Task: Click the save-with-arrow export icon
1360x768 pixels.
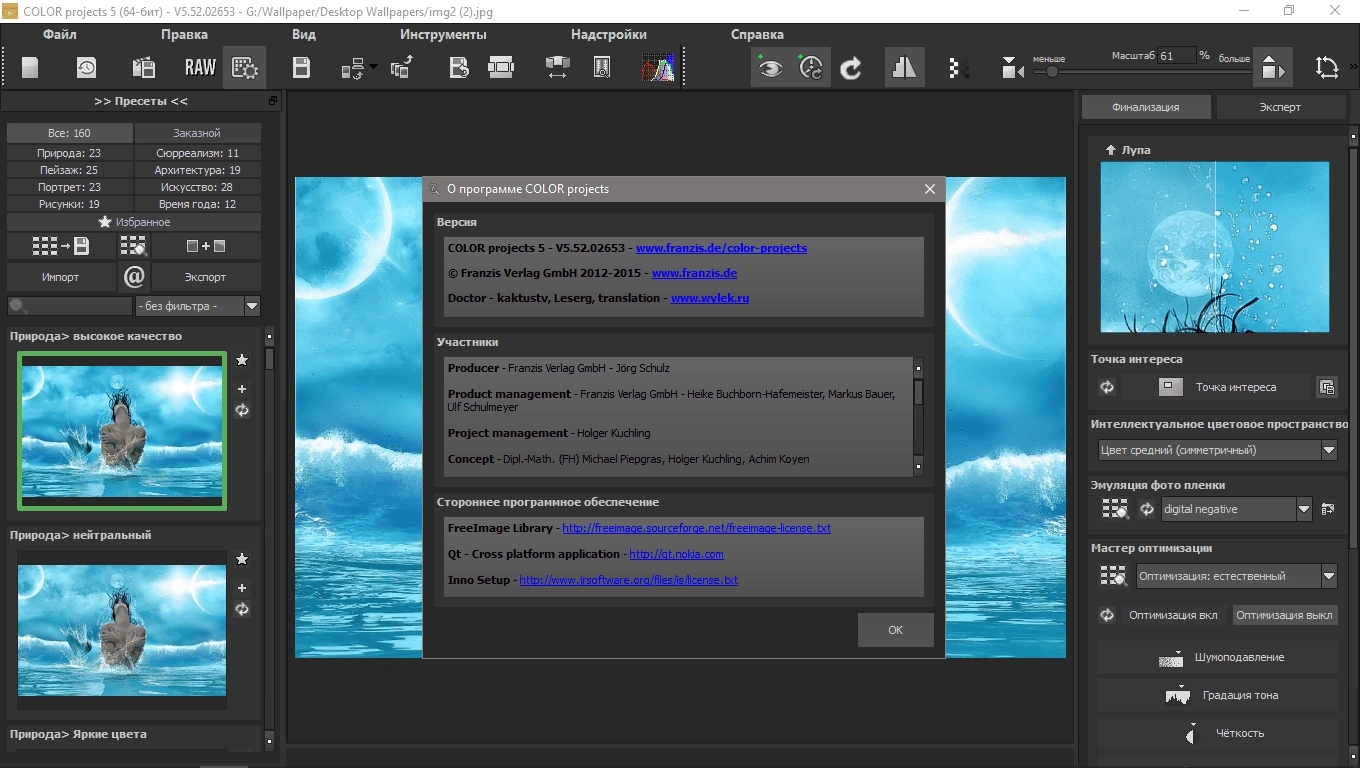Action: click(x=459, y=67)
